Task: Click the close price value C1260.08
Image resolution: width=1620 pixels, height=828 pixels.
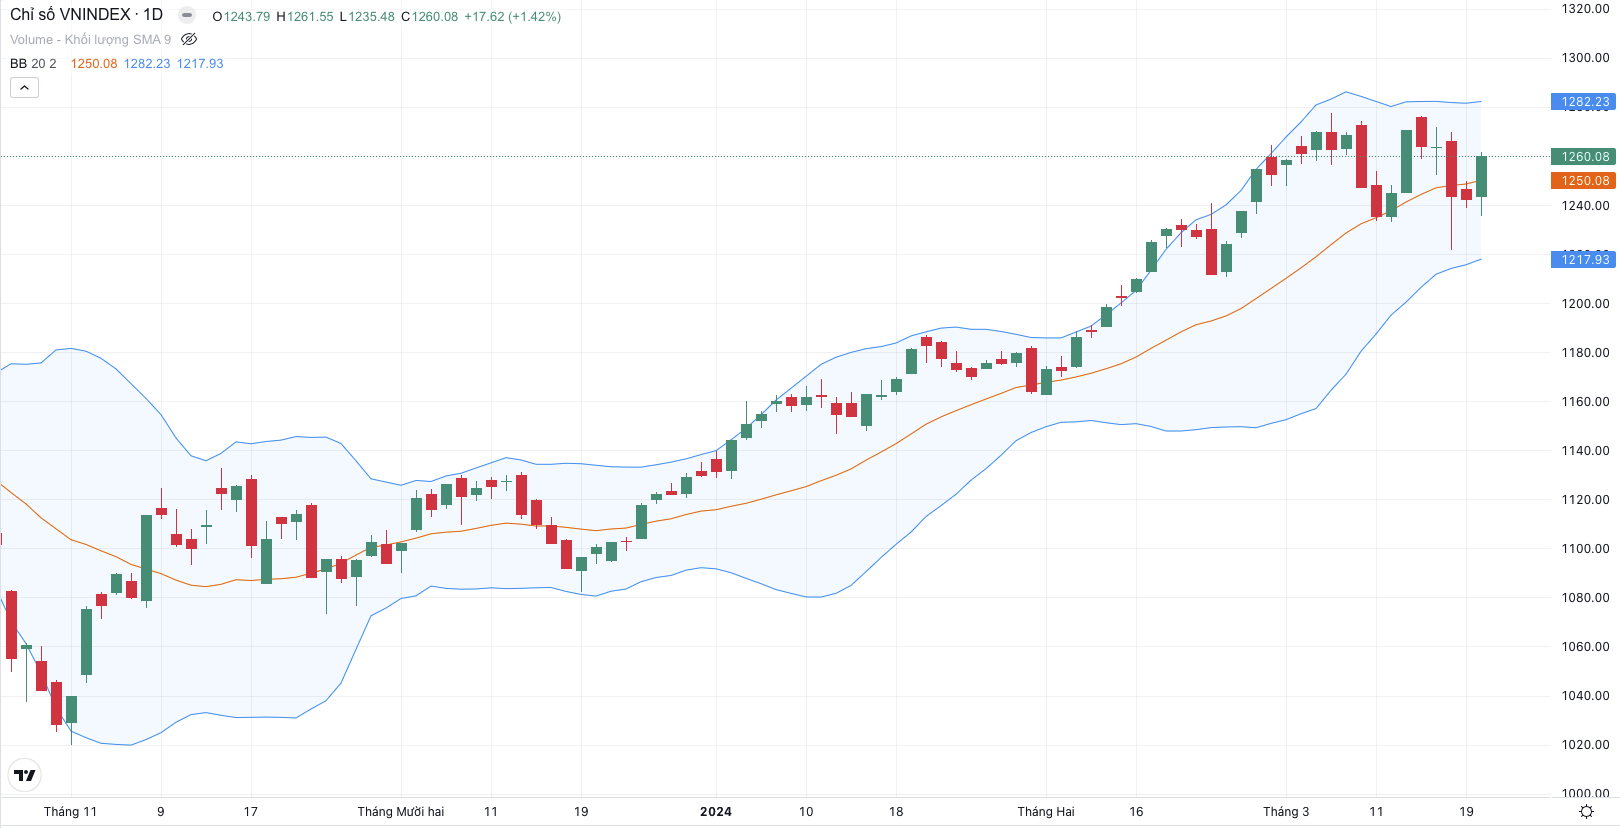Action: point(429,17)
